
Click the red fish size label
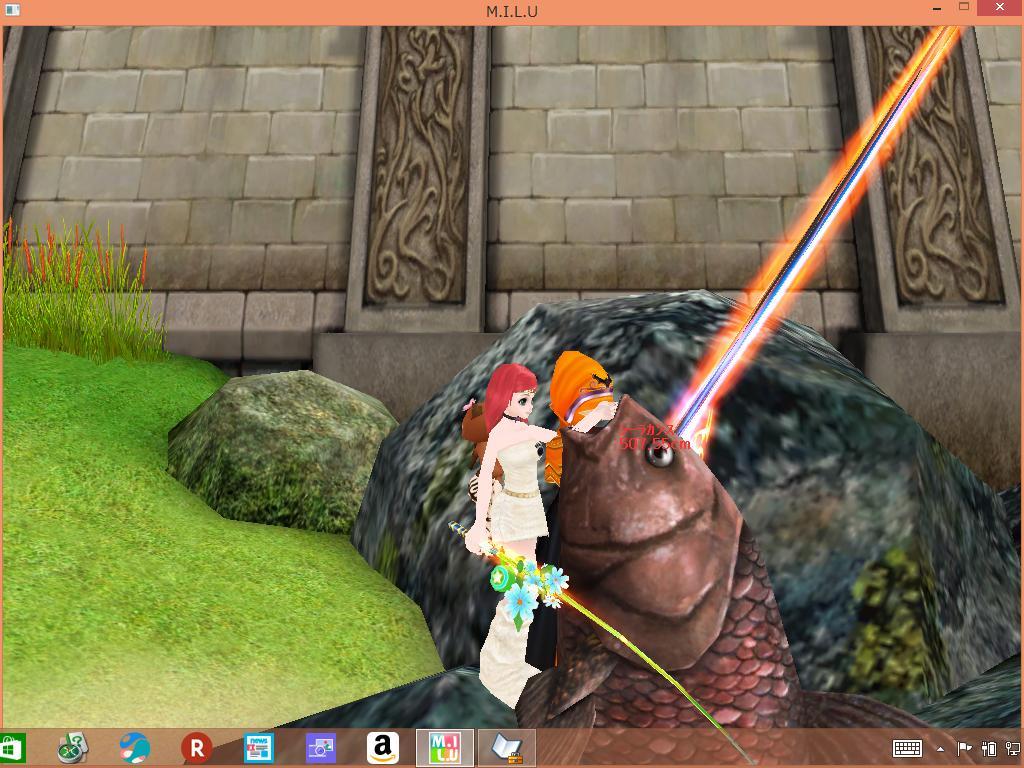(x=655, y=438)
